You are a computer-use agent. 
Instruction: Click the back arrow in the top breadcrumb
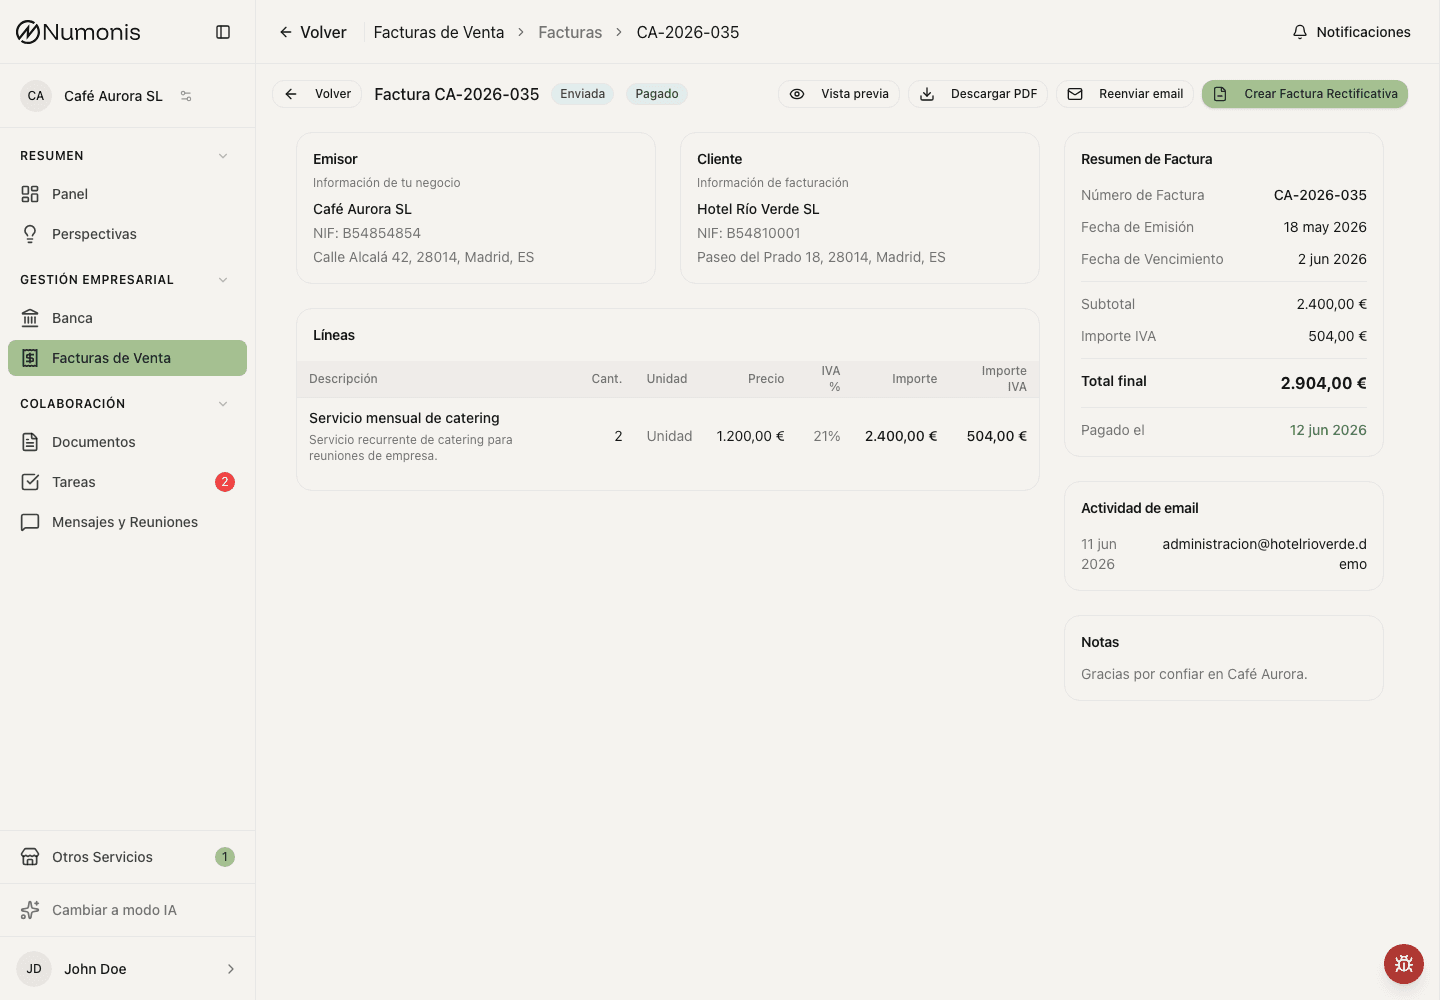[286, 32]
